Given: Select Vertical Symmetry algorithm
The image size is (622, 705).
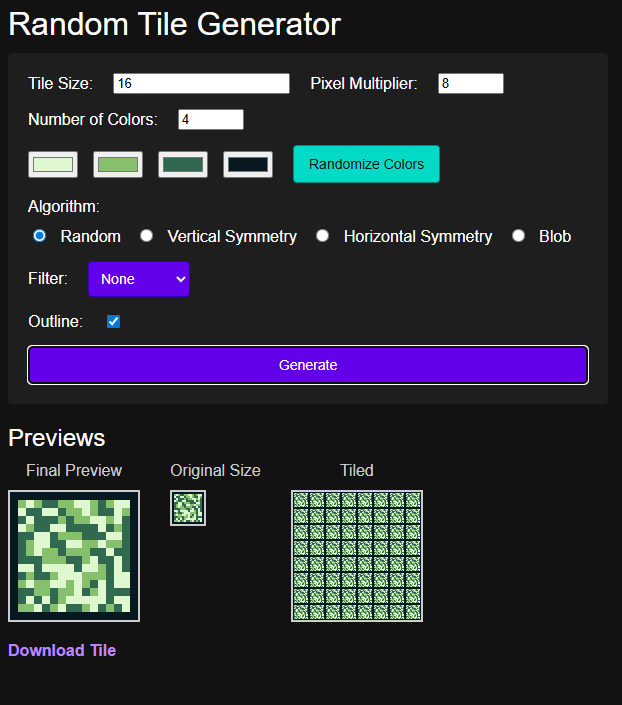Looking at the screenshot, I should tap(146, 236).
